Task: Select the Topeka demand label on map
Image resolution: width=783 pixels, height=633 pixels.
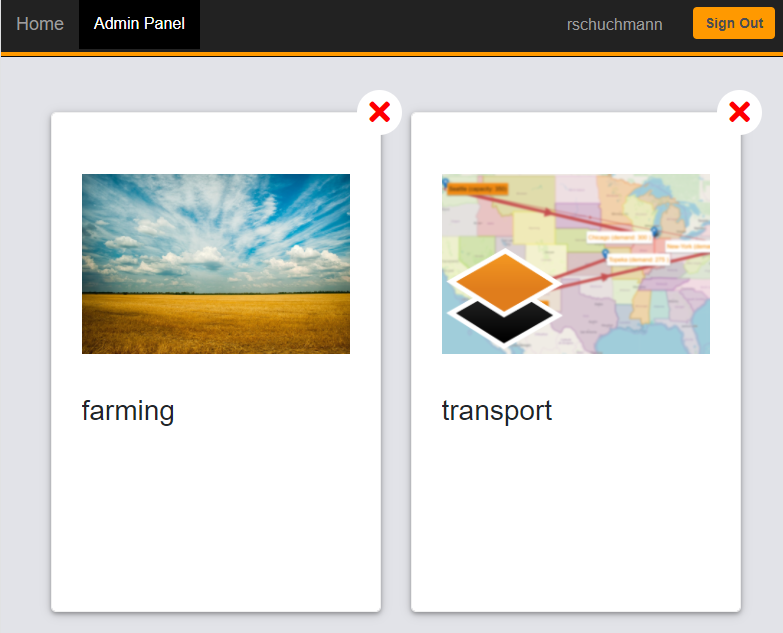Action: click(636, 259)
